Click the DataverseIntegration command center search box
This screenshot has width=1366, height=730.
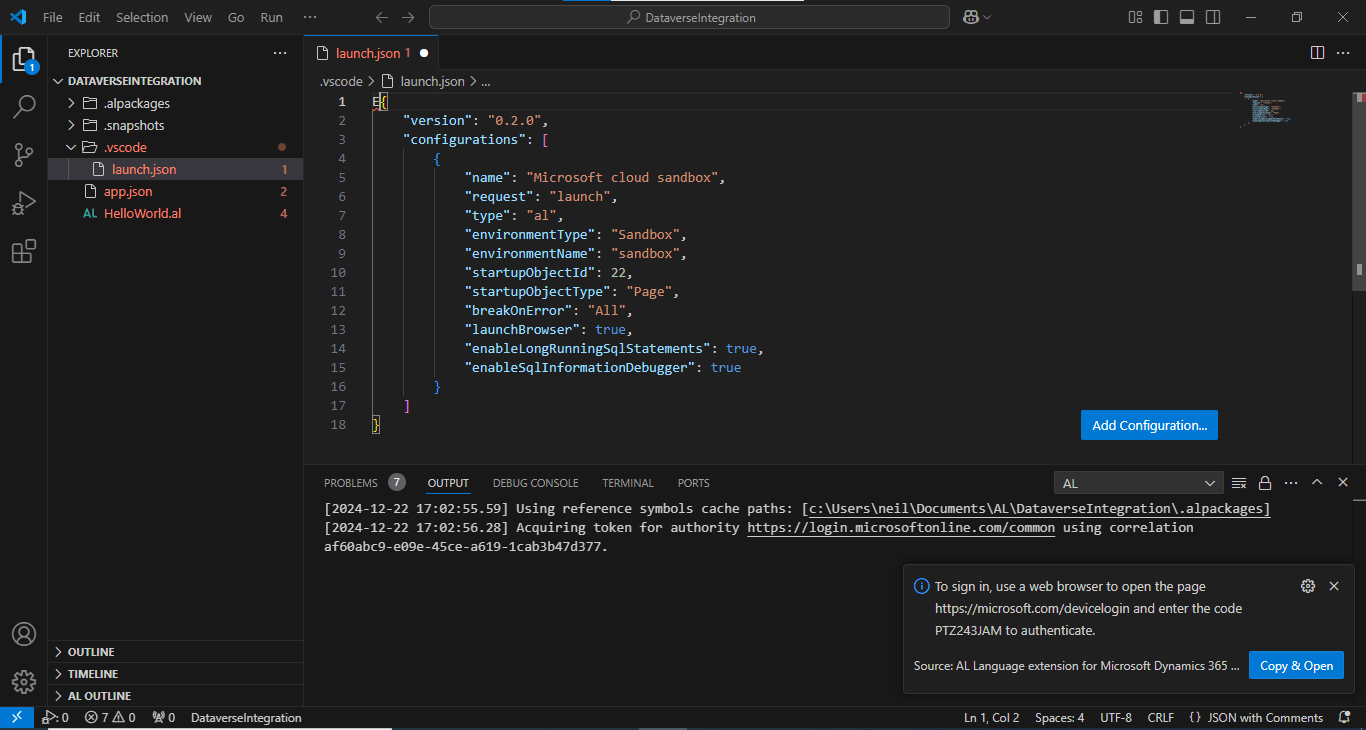pyautogui.click(x=689, y=17)
